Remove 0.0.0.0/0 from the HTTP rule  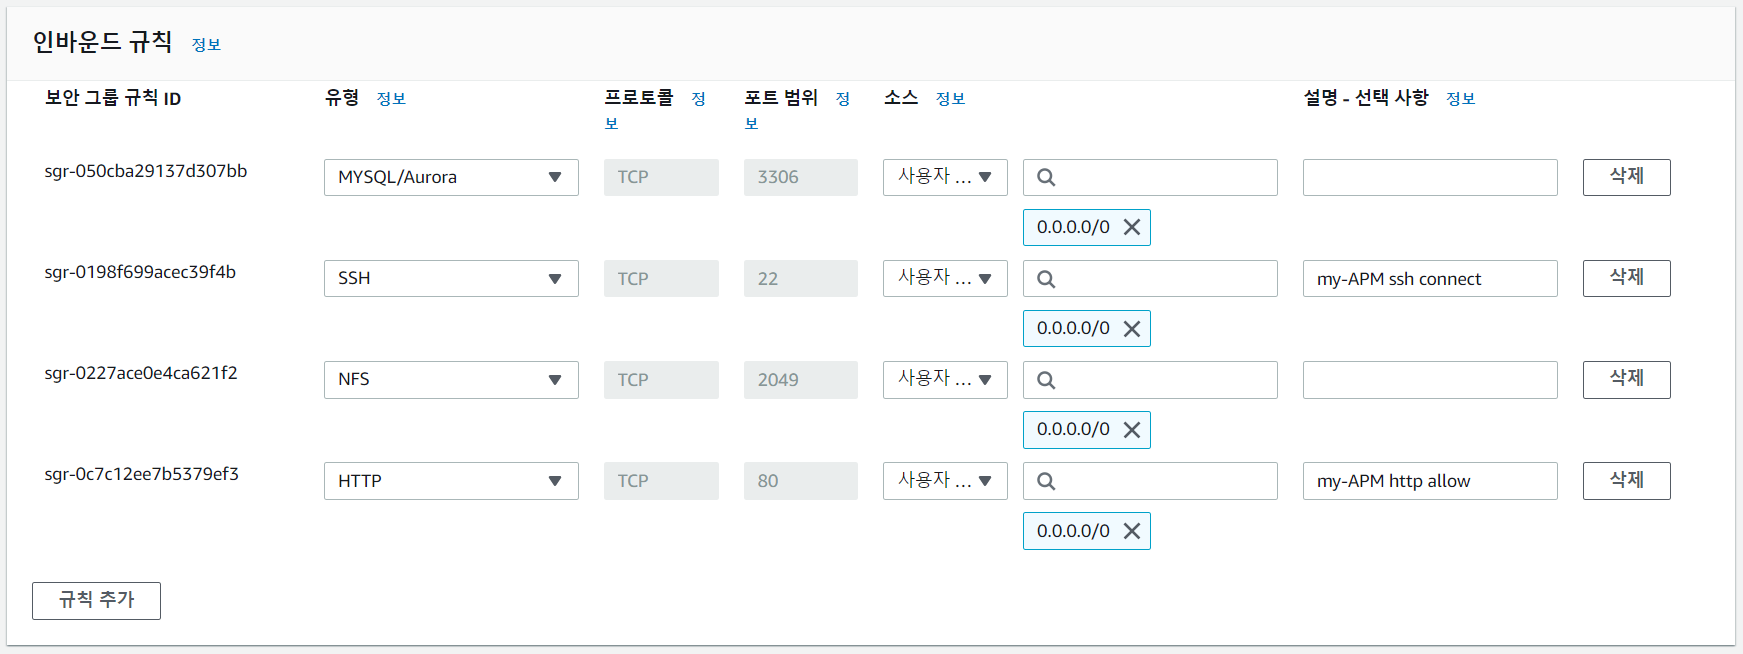pyautogui.click(x=1132, y=531)
